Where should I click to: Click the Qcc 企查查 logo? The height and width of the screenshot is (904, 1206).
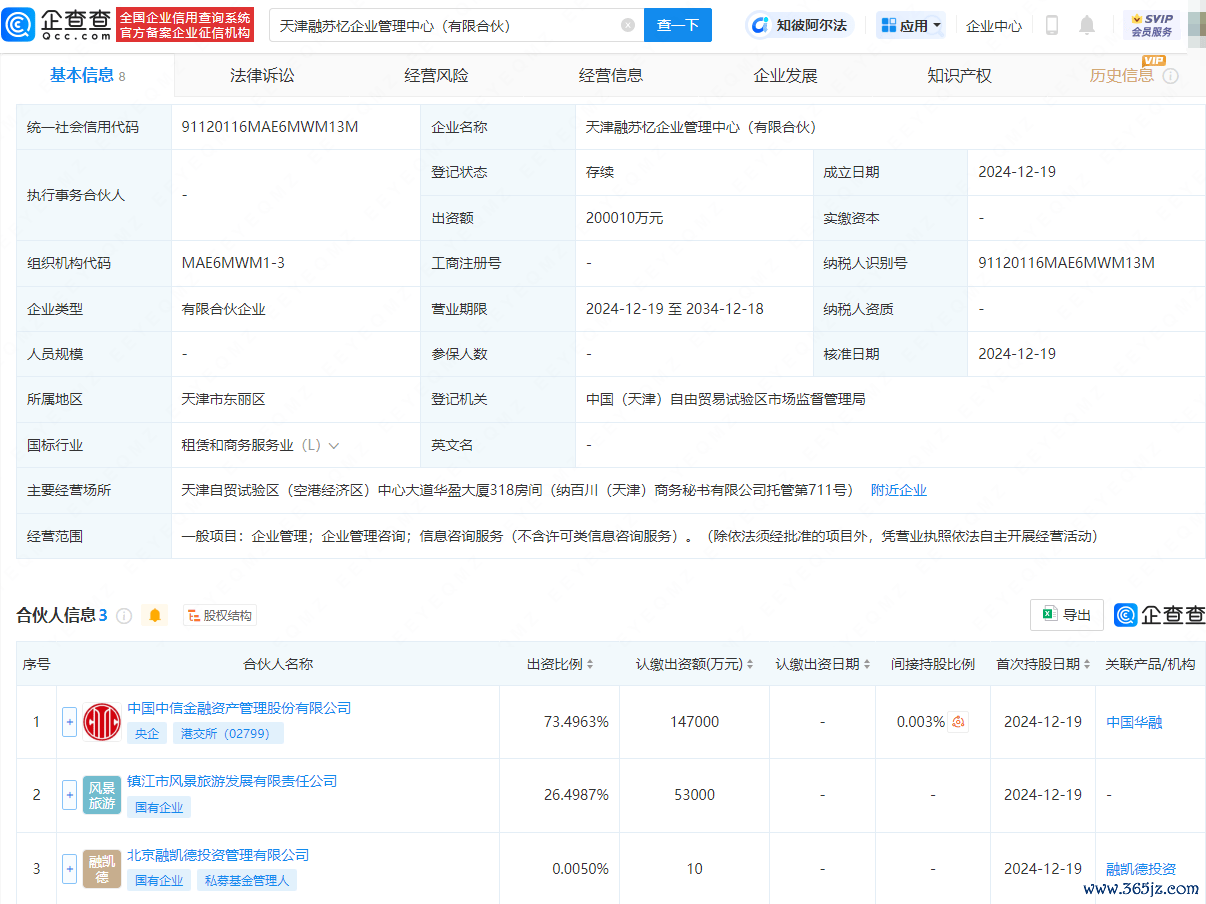[x=58, y=24]
